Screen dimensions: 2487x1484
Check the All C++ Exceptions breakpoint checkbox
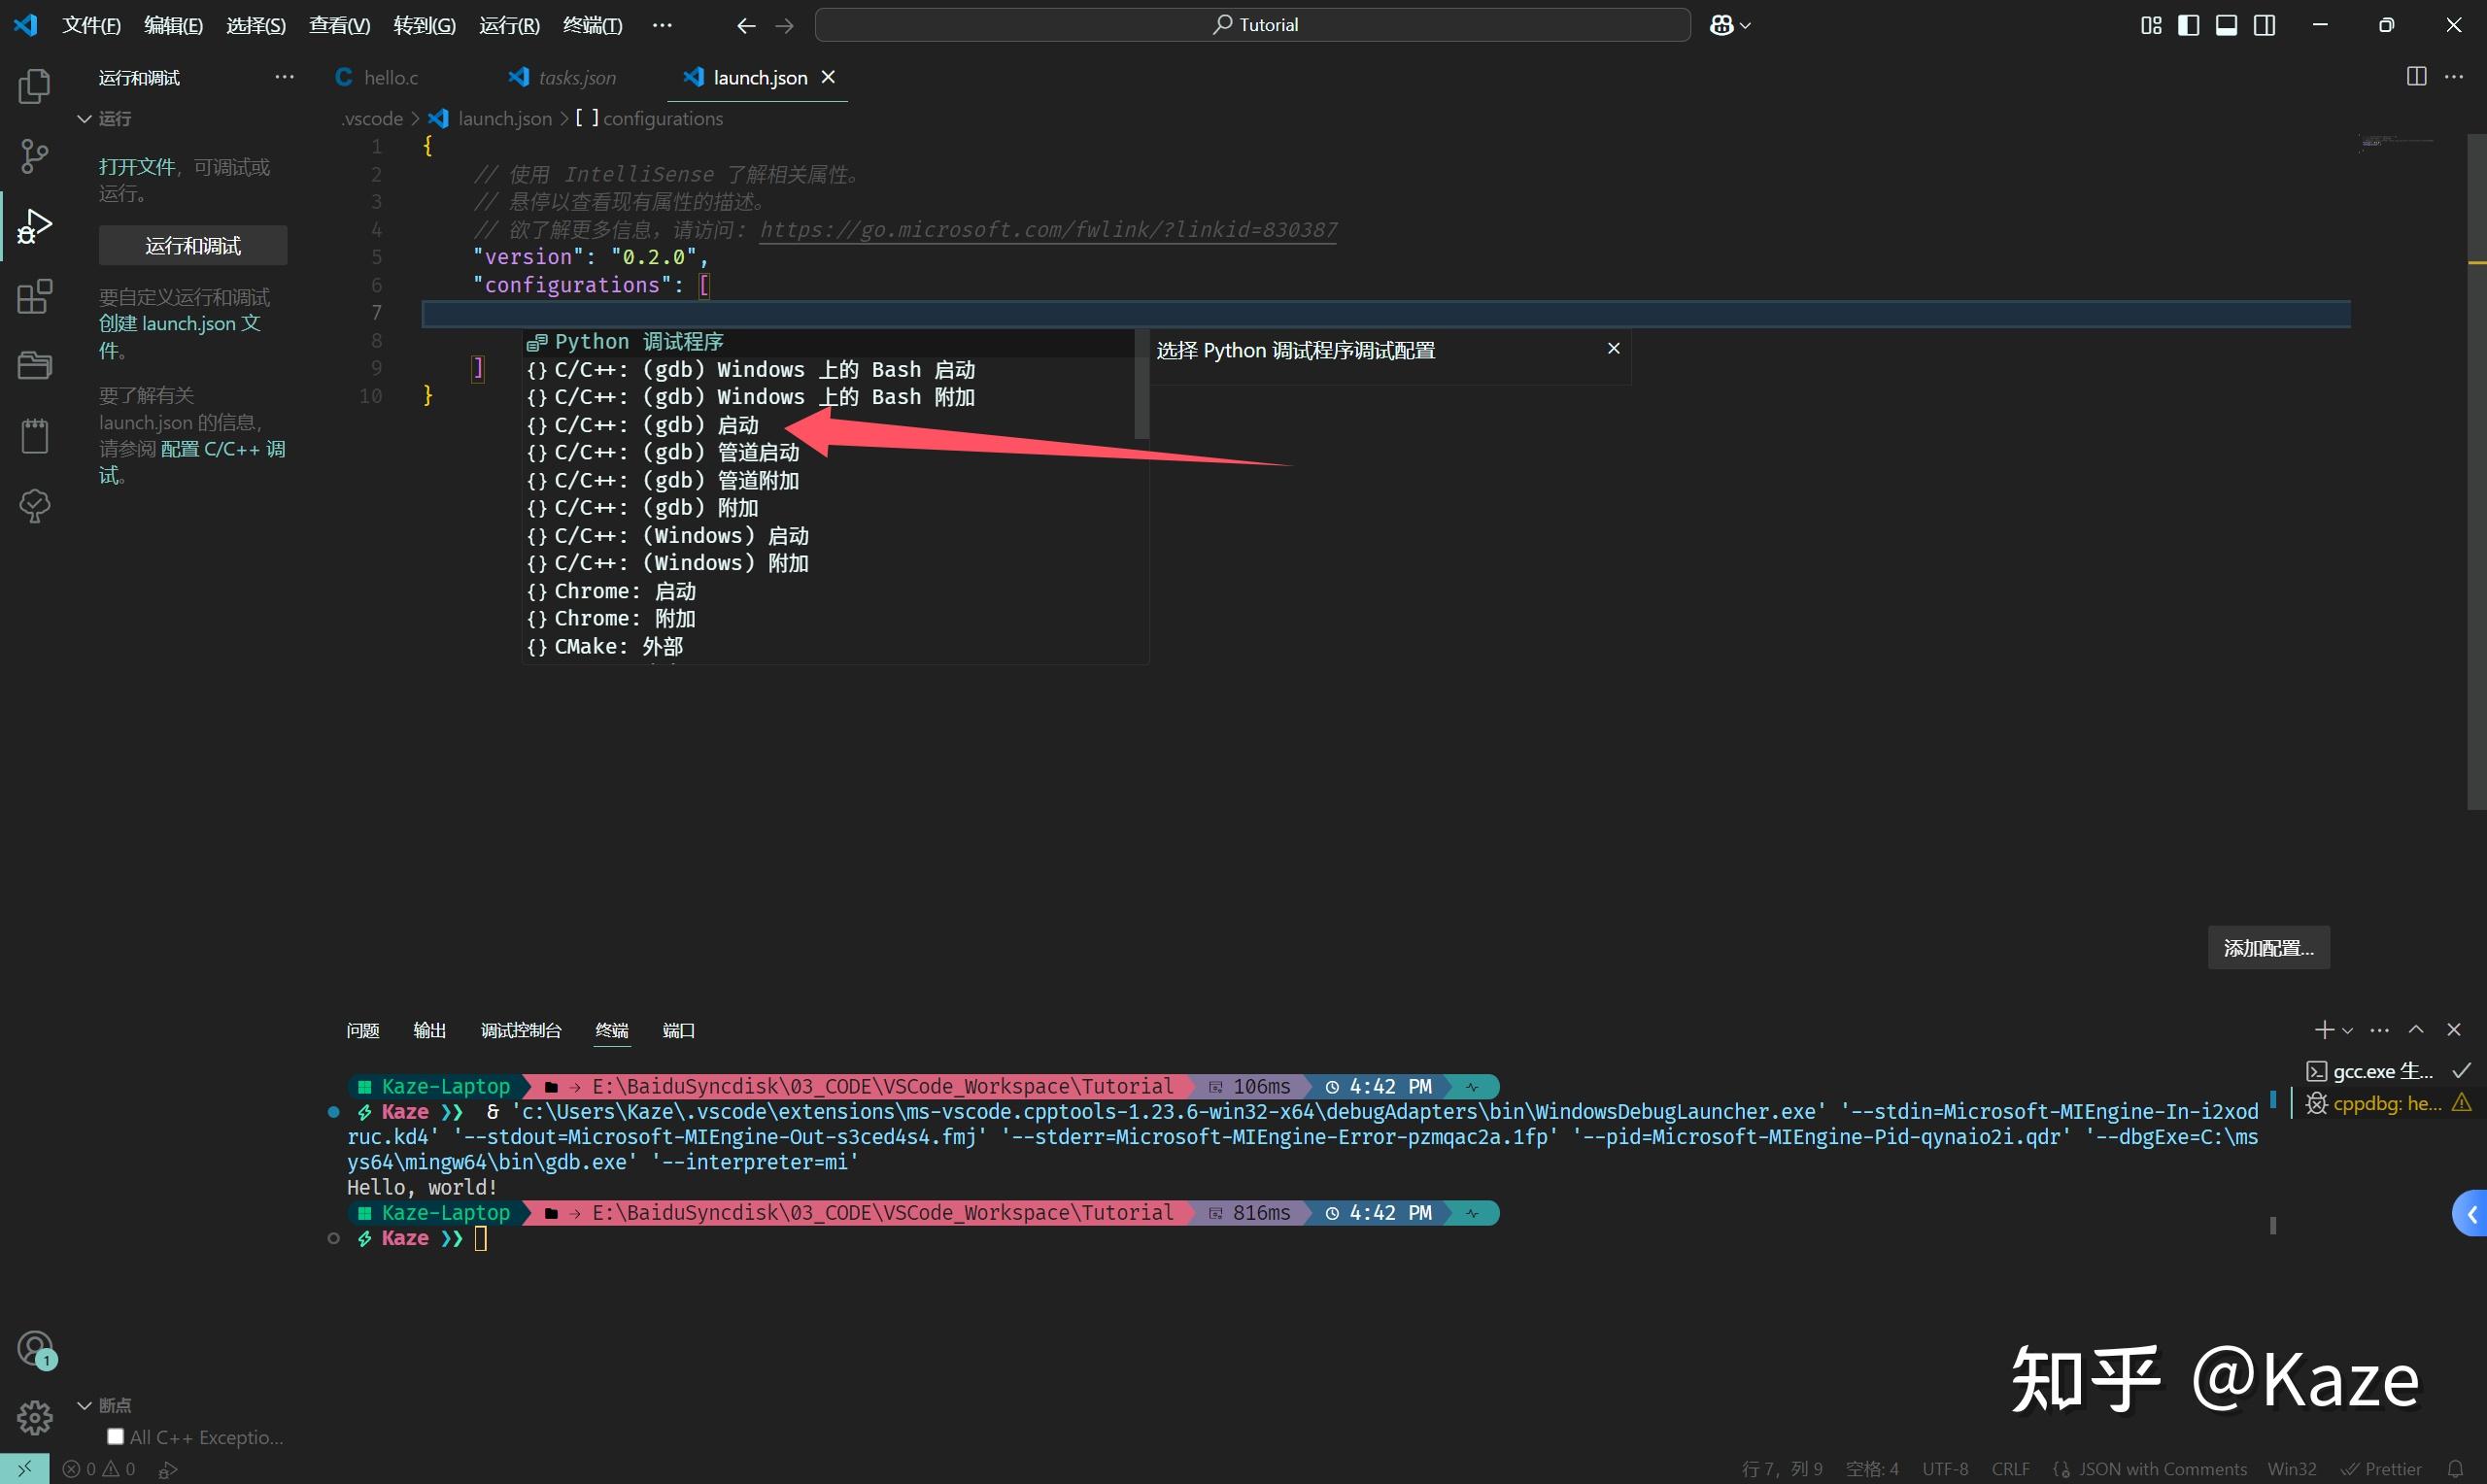tap(116, 1436)
